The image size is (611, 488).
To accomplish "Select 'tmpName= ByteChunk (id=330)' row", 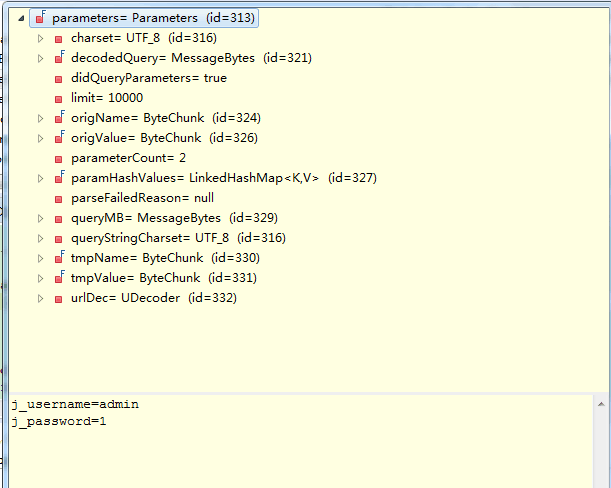I will [165, 258].
